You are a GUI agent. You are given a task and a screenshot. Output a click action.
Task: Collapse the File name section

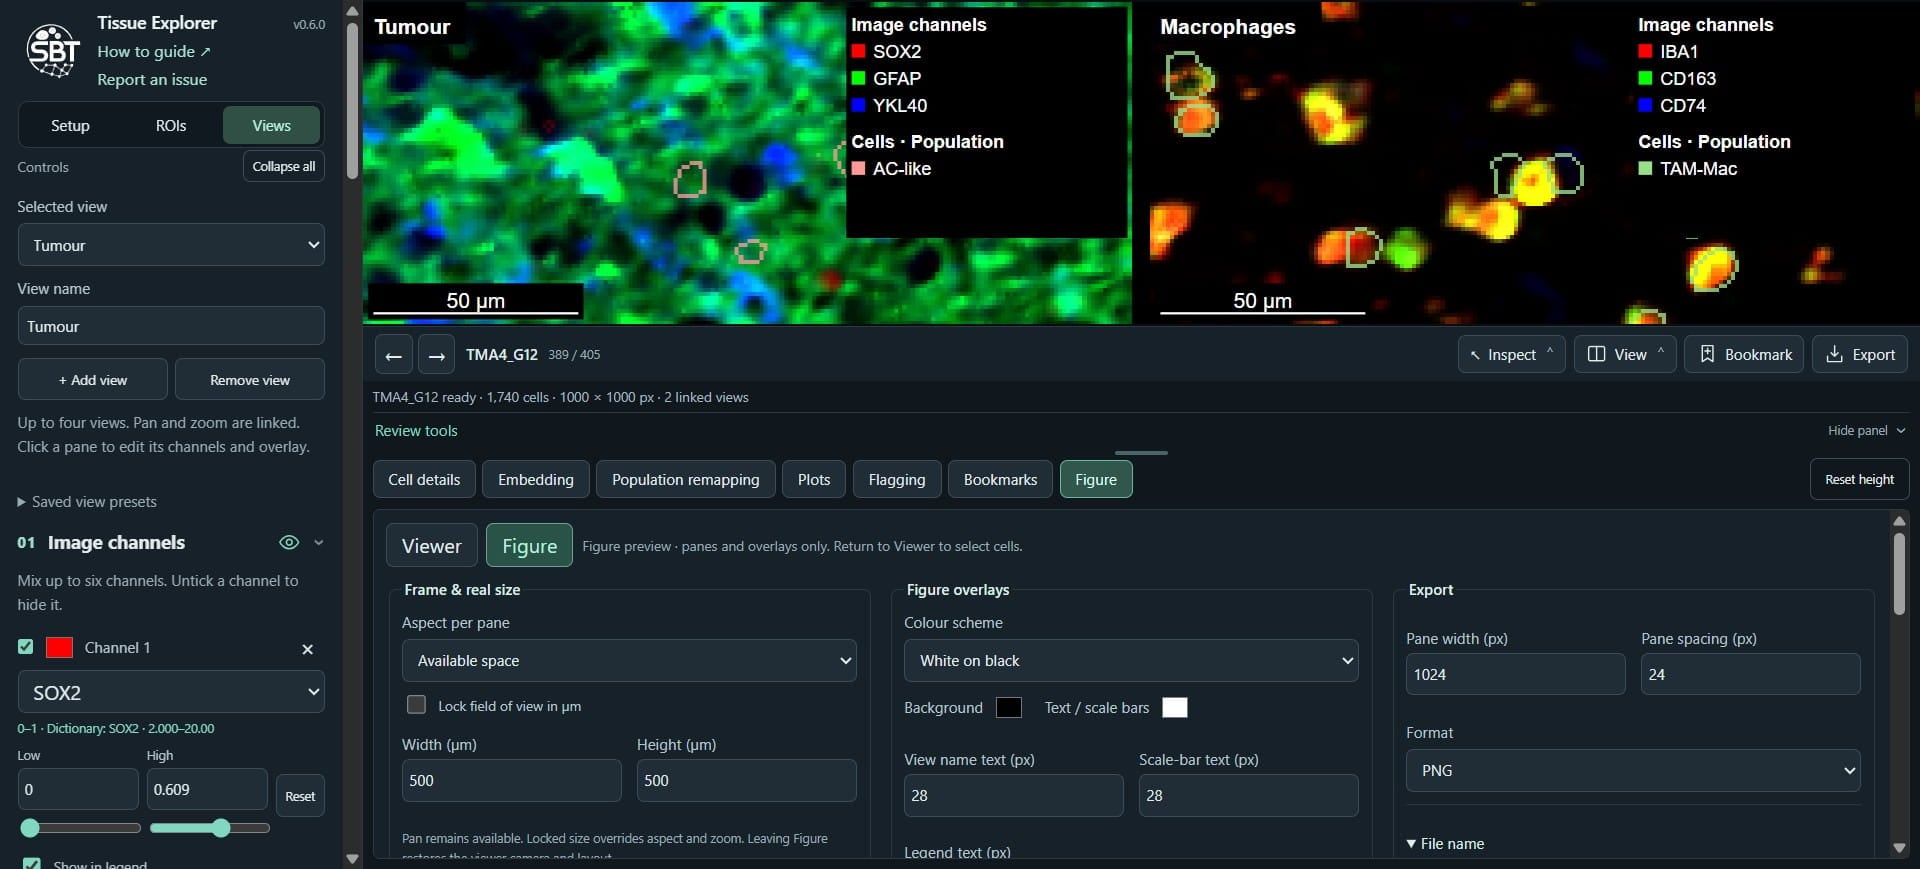[x=1445, y=844]
